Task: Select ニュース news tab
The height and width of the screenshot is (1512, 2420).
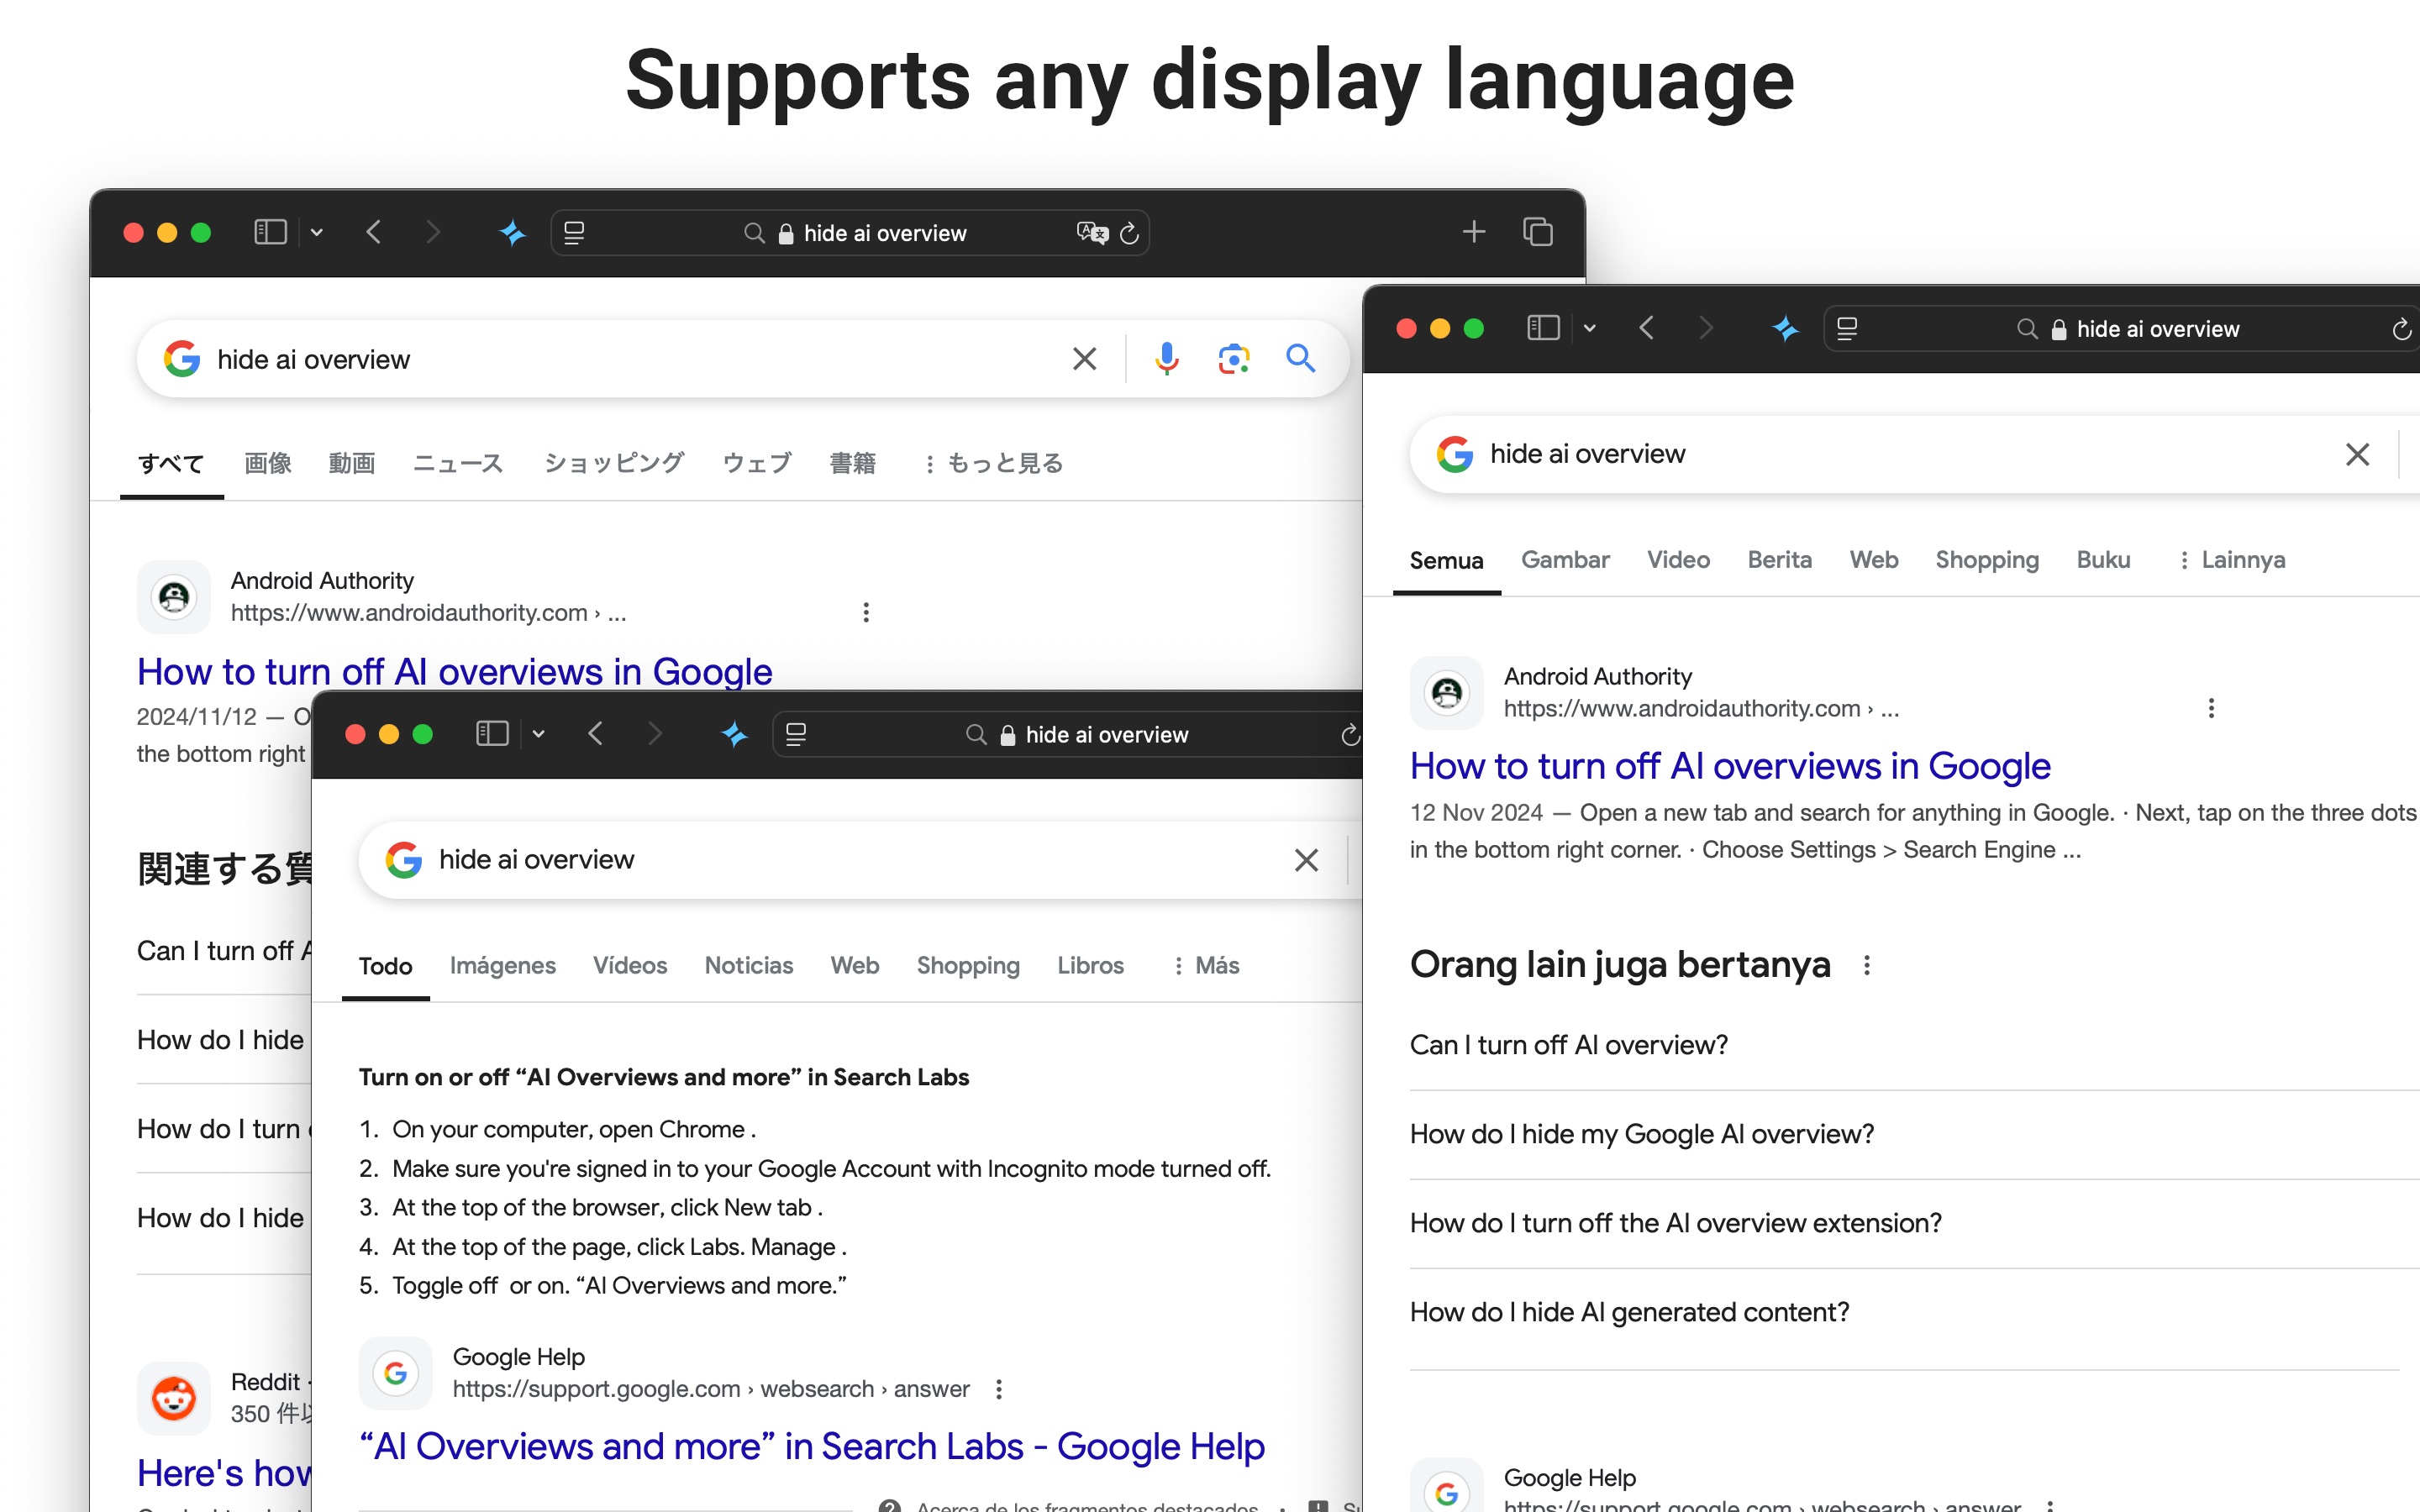Action: 458,463
